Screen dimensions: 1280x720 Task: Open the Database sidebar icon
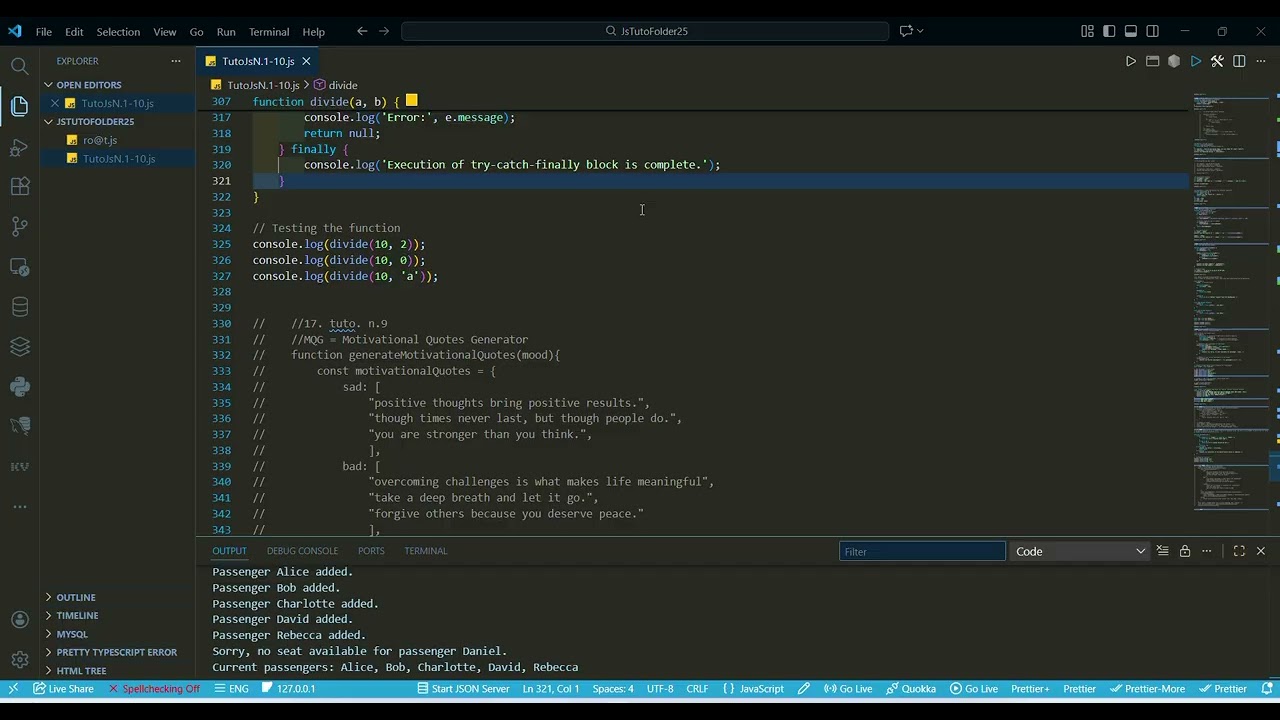coord(19,307)
